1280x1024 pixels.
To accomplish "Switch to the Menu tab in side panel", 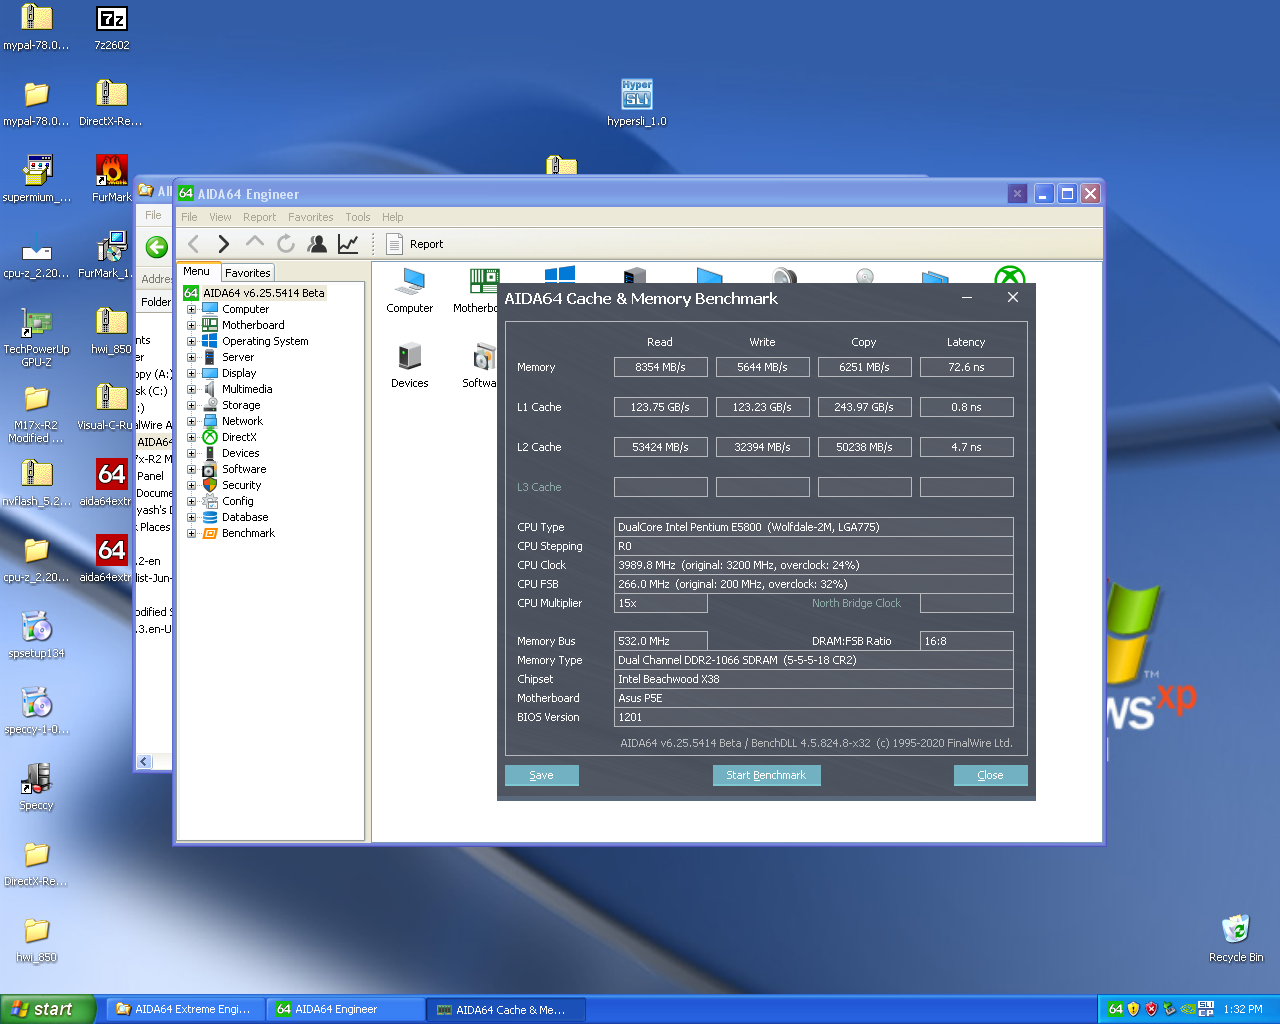I will (x=197, y=271).
